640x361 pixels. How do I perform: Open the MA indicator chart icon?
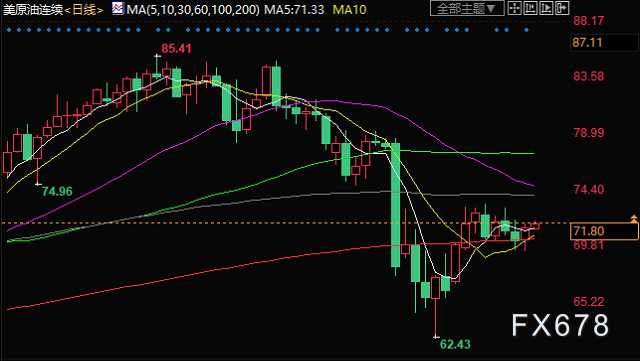pyautogui.click(x=118, y=9)
